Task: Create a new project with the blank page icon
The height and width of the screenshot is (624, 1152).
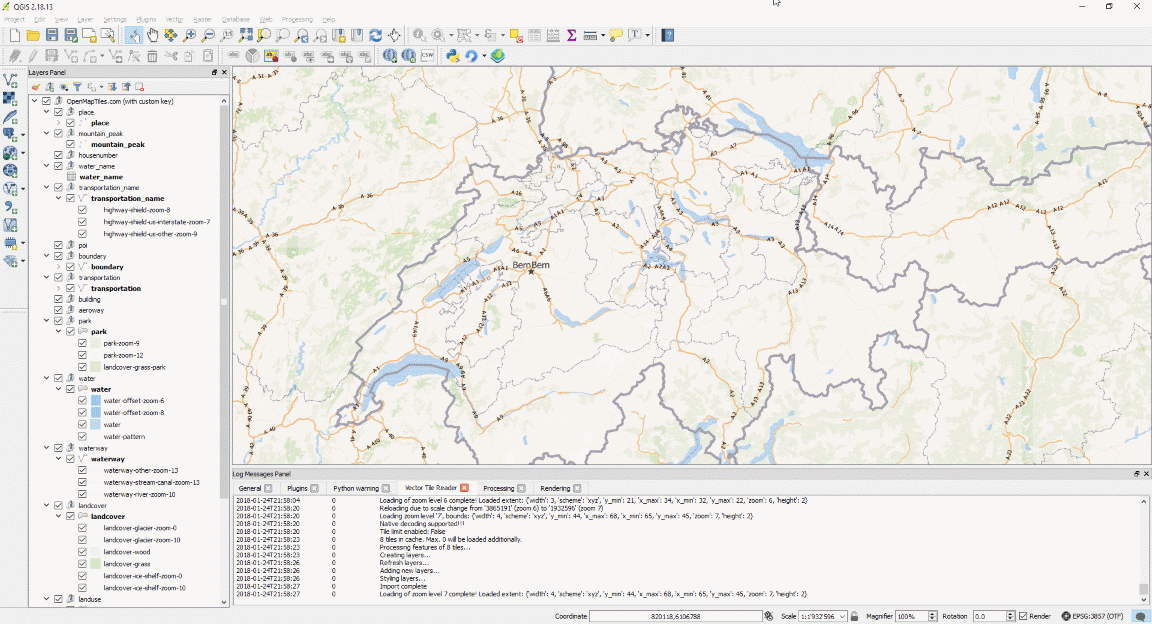Action: [14, 35]
